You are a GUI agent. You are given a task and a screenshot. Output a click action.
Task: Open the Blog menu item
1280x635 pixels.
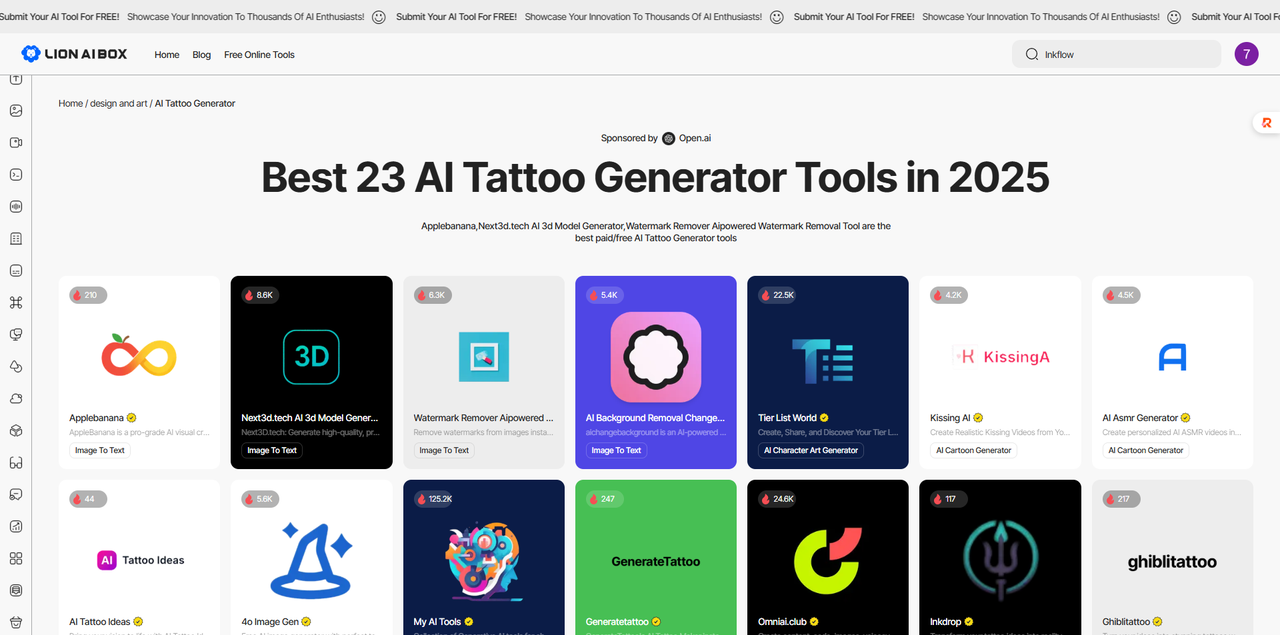202,55
